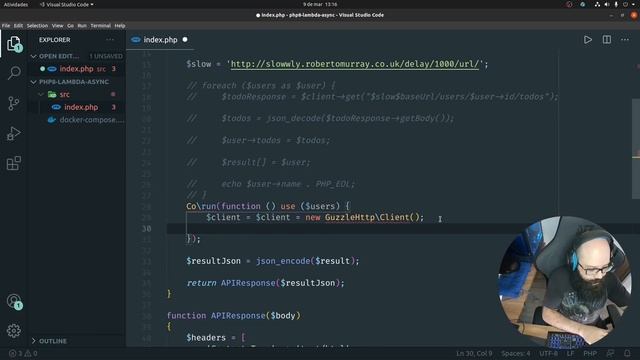Screen dimensions: 640x360
Task: Switch to the index.php editor tab
Action: 160,40
